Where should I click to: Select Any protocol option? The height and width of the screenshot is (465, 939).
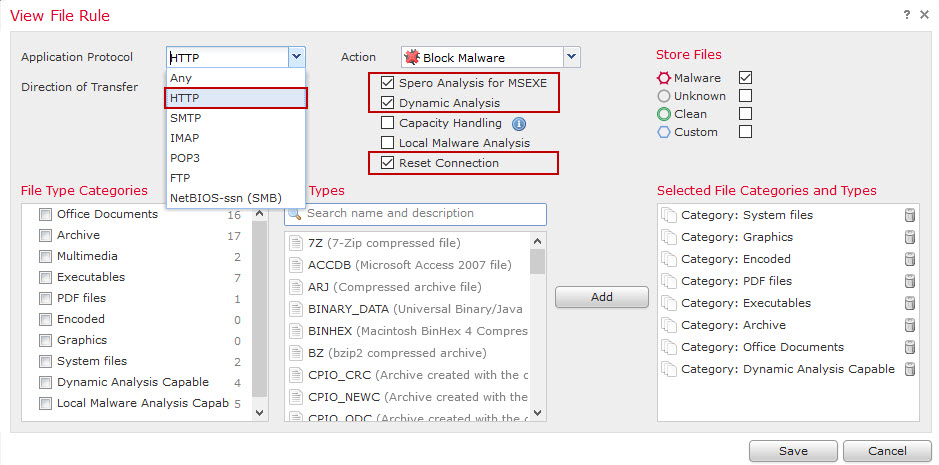[x=236, y=78]
